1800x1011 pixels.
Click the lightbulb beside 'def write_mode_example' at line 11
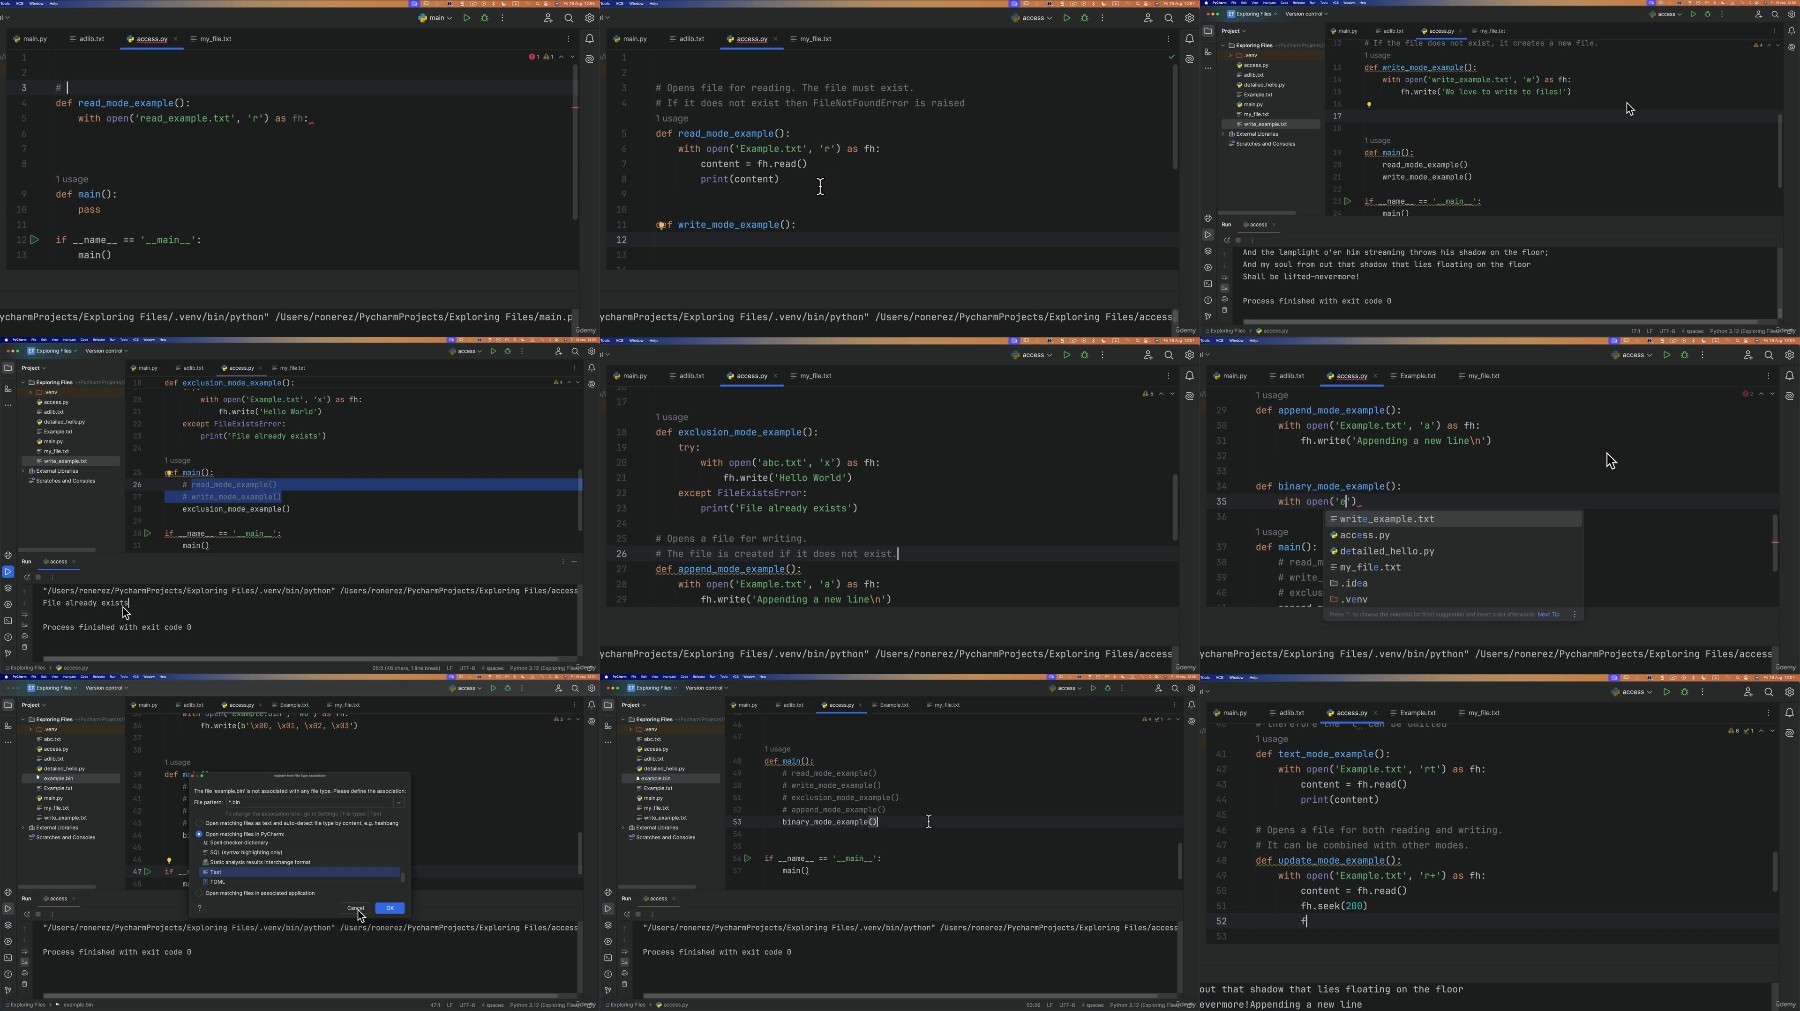tap(660, 225)
